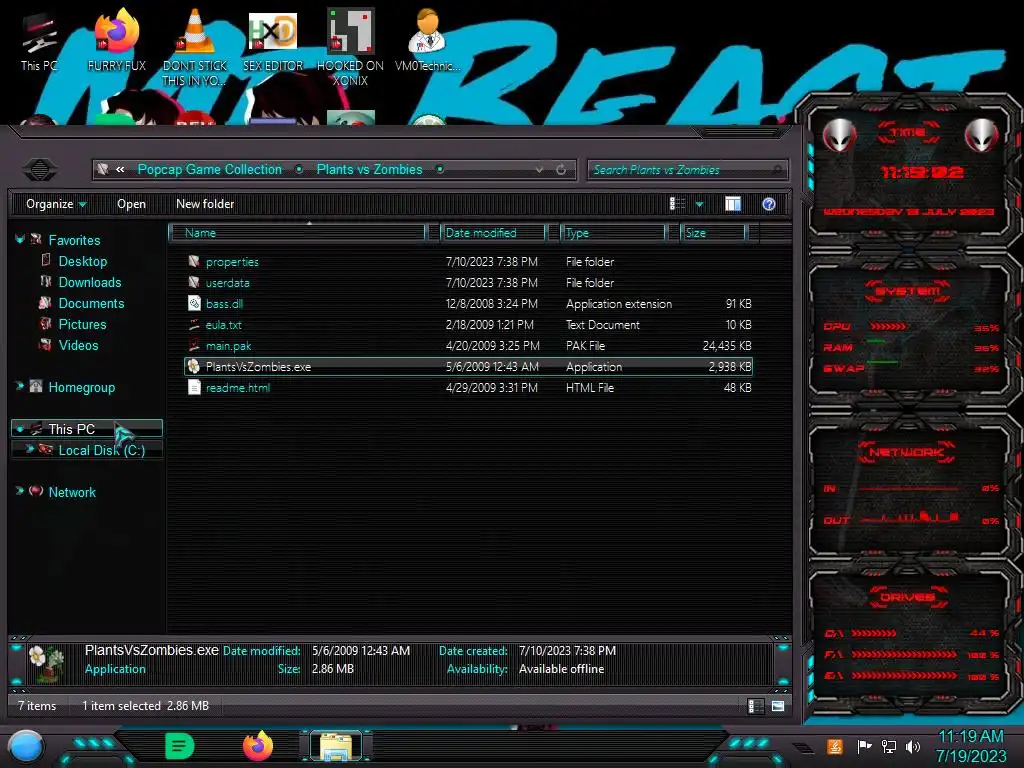Open the Organize dropdown menu

click(x=56, y=204)
